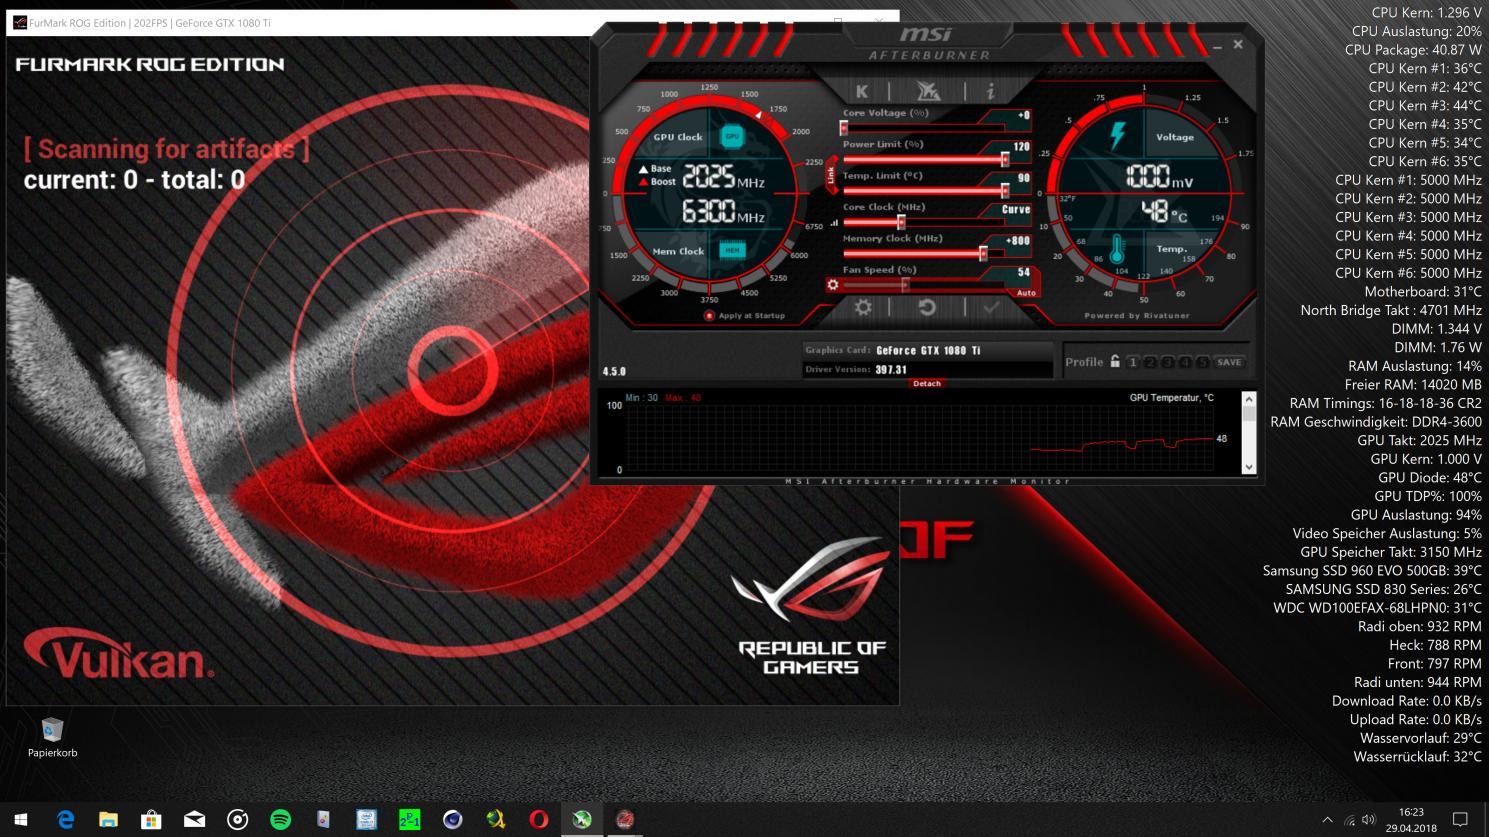Click the Fan Speed slider handle
The height and width of the screenshot is (837, 1489).
[905, 285]
